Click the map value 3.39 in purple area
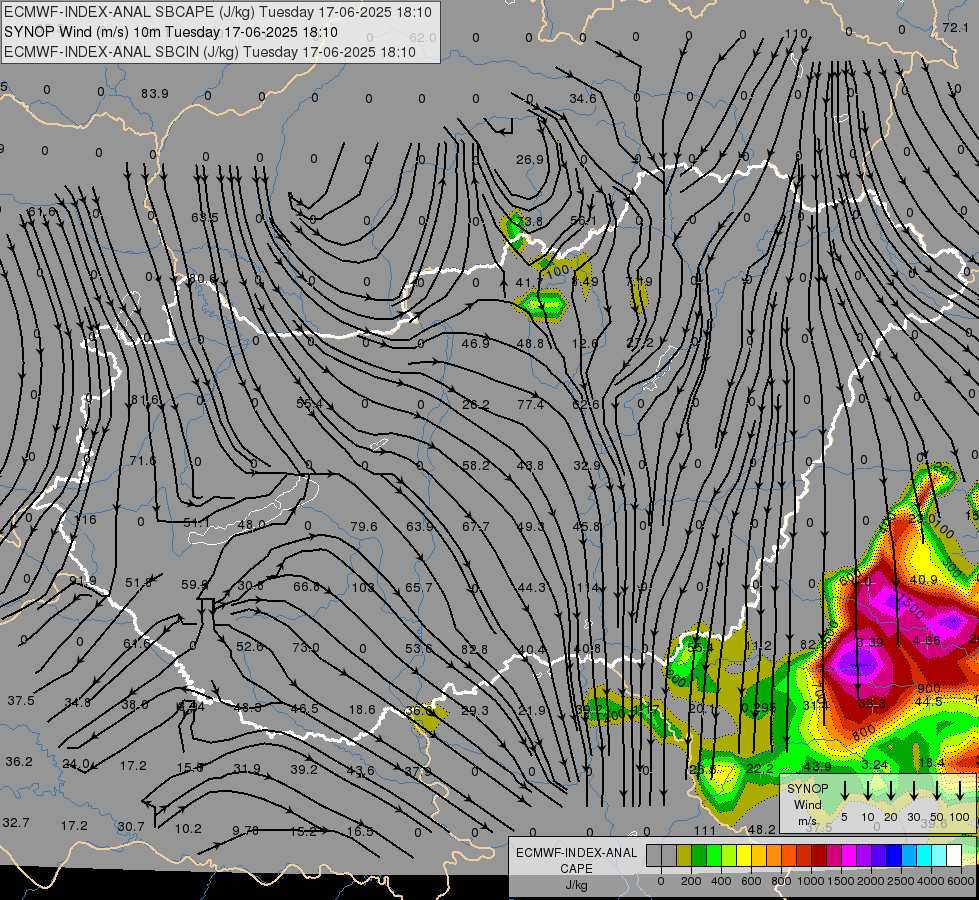979x900 pixels. [x=870, y=643]
